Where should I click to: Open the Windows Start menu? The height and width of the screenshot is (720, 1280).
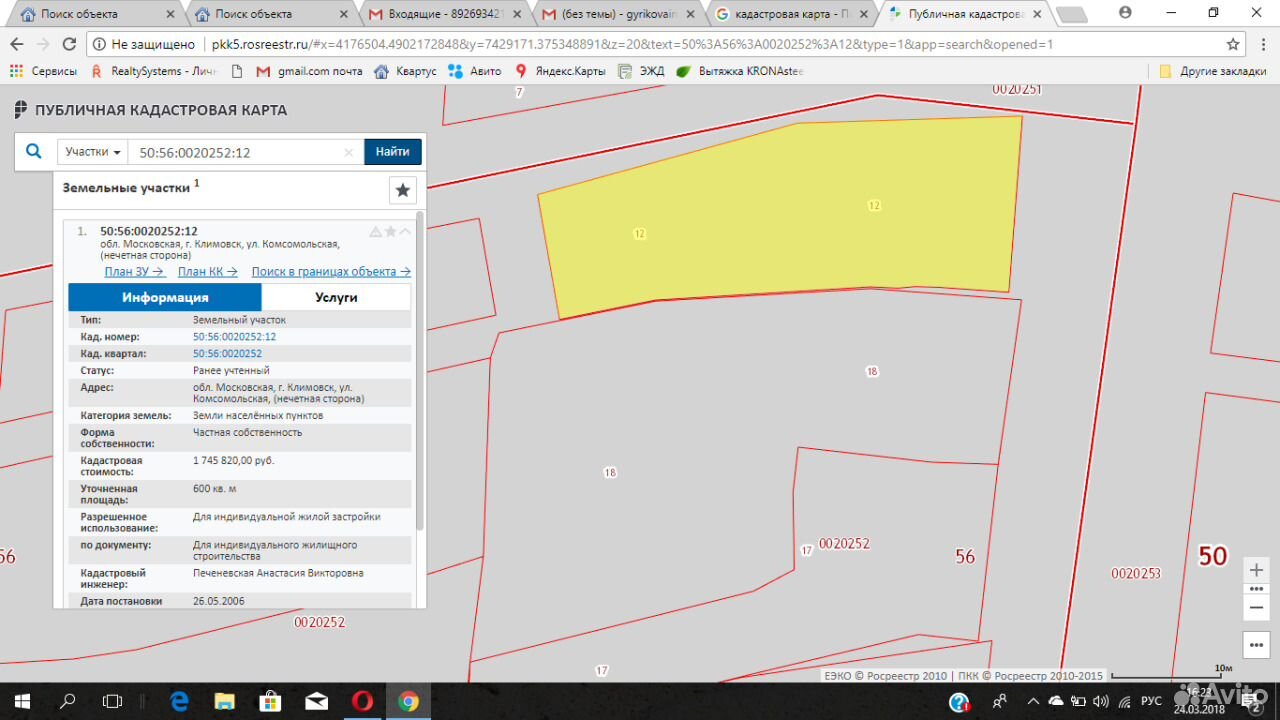tap(23, 701)
